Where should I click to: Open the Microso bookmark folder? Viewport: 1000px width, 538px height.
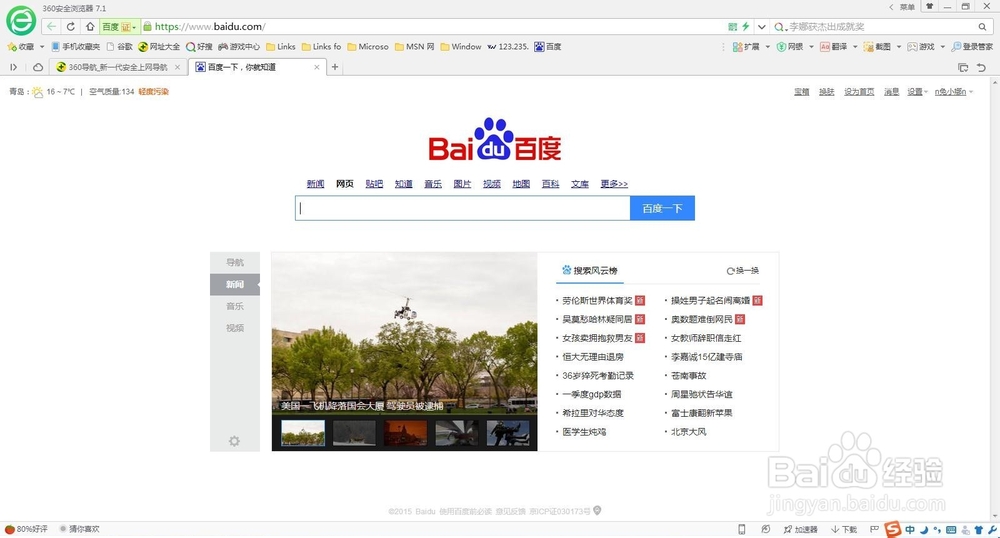(368, 47)
